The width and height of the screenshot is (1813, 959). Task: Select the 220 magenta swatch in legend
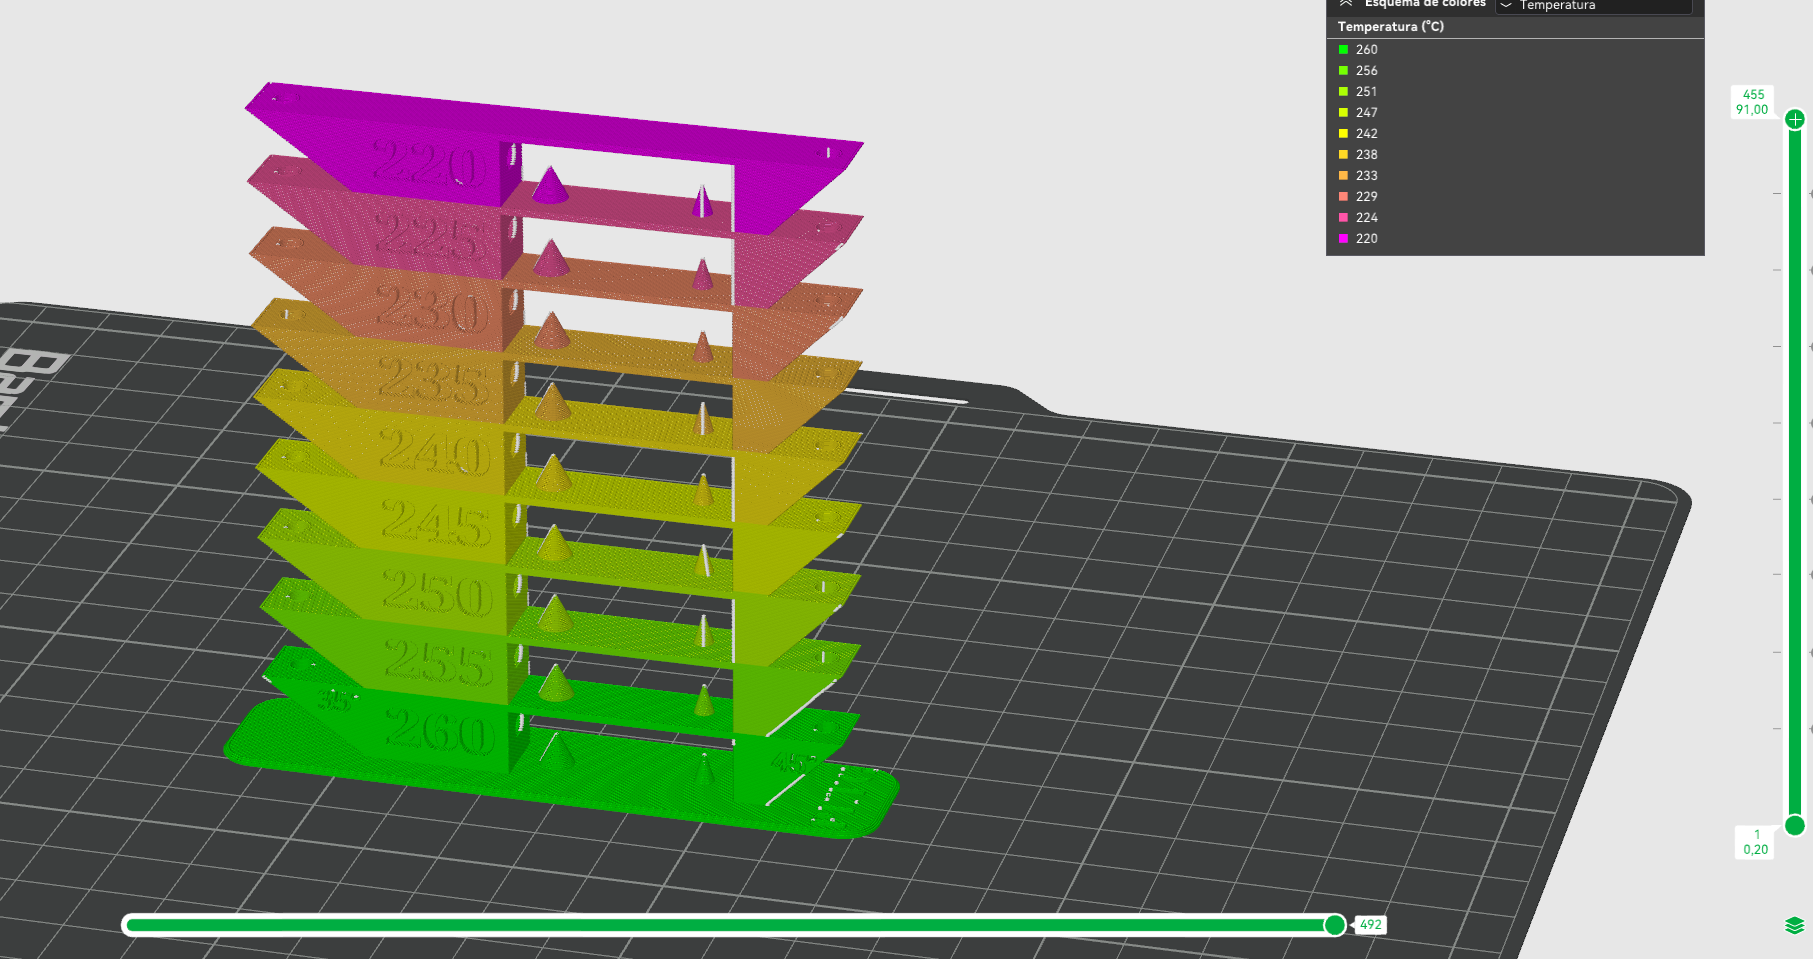(1344, 238)
